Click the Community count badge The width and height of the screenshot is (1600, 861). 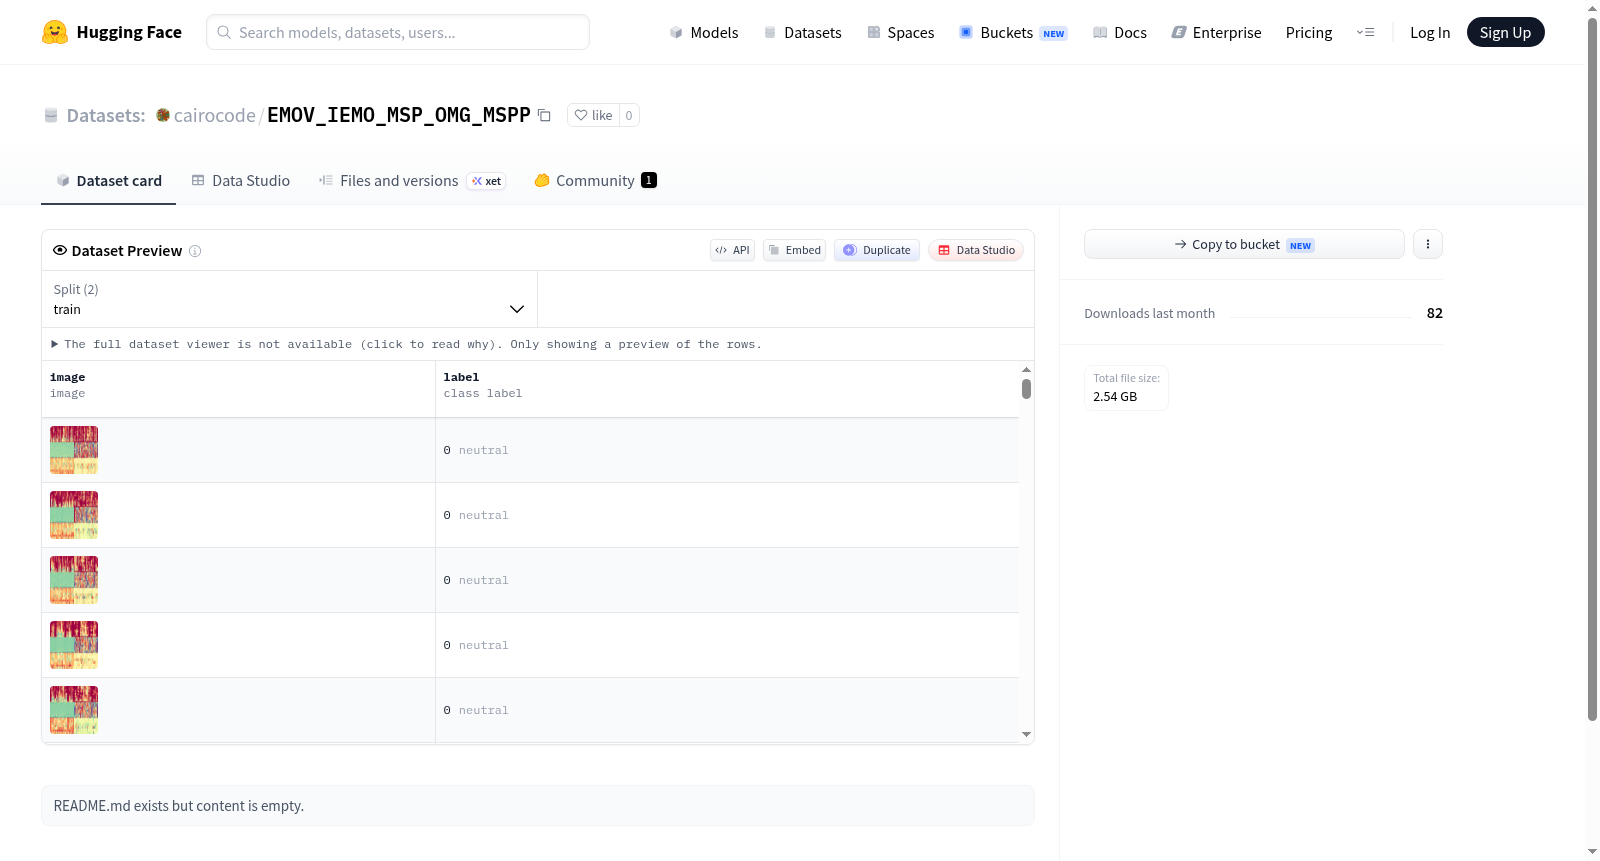[649, 180]
